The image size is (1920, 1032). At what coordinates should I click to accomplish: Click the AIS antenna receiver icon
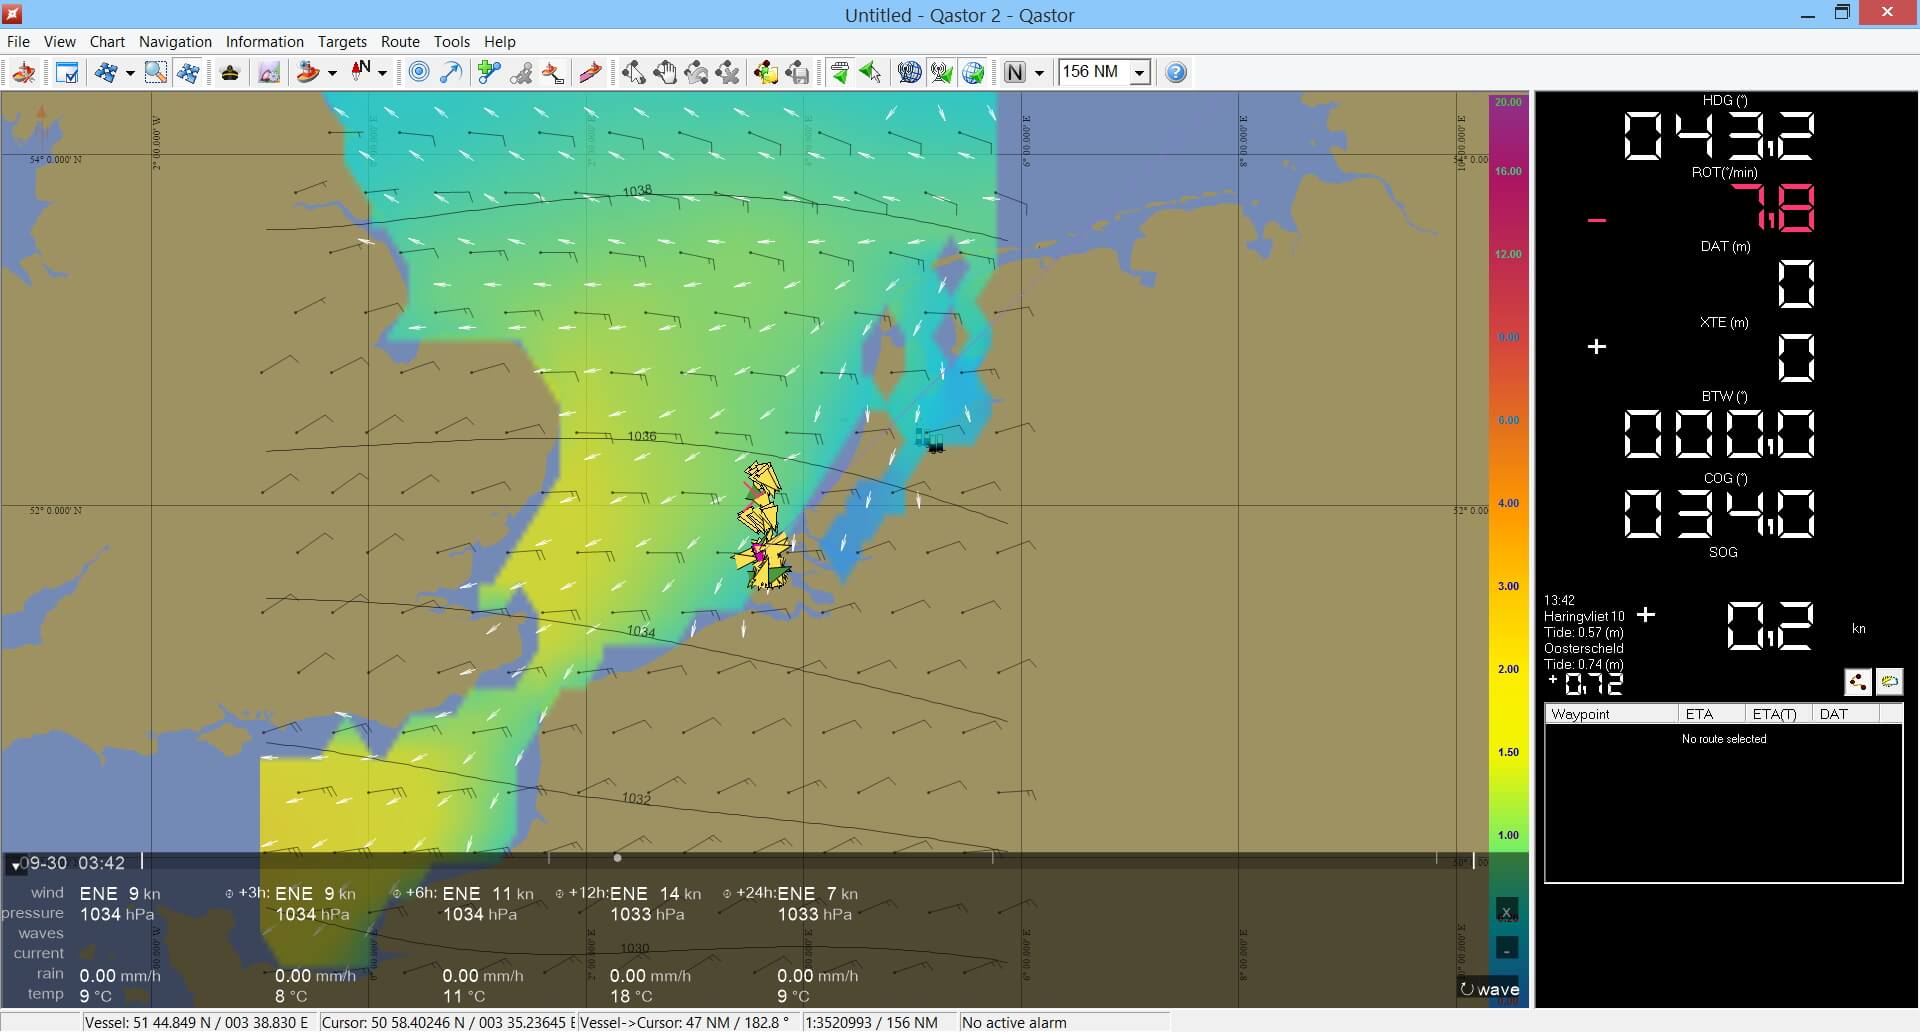click(941, 72)
